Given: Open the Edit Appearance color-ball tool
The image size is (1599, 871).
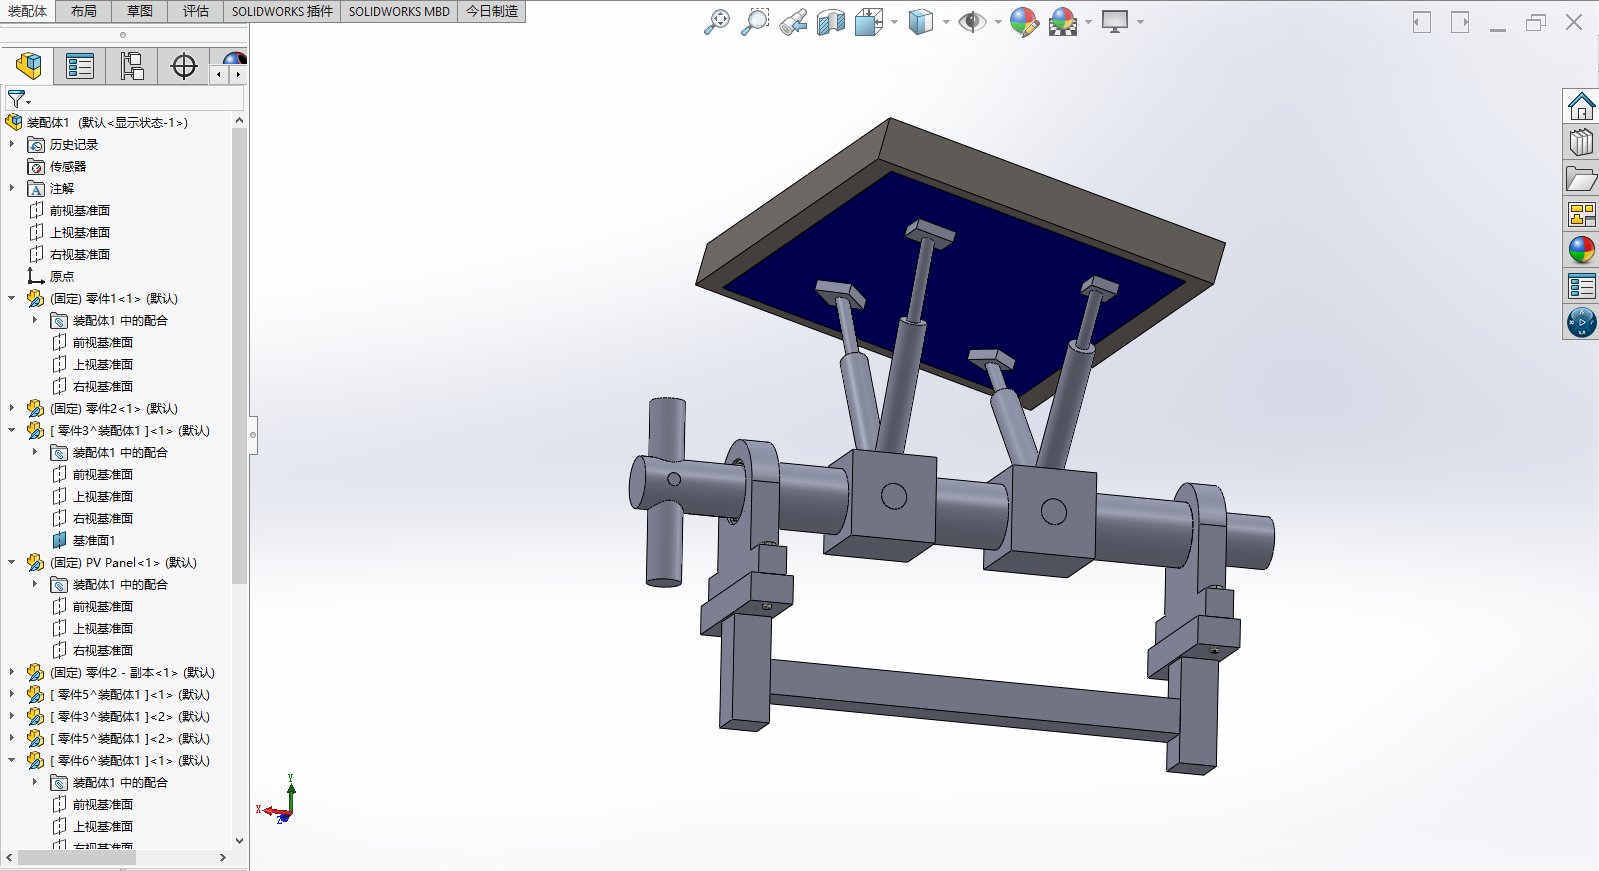Looking at the screenshot, I should 1024,22.
